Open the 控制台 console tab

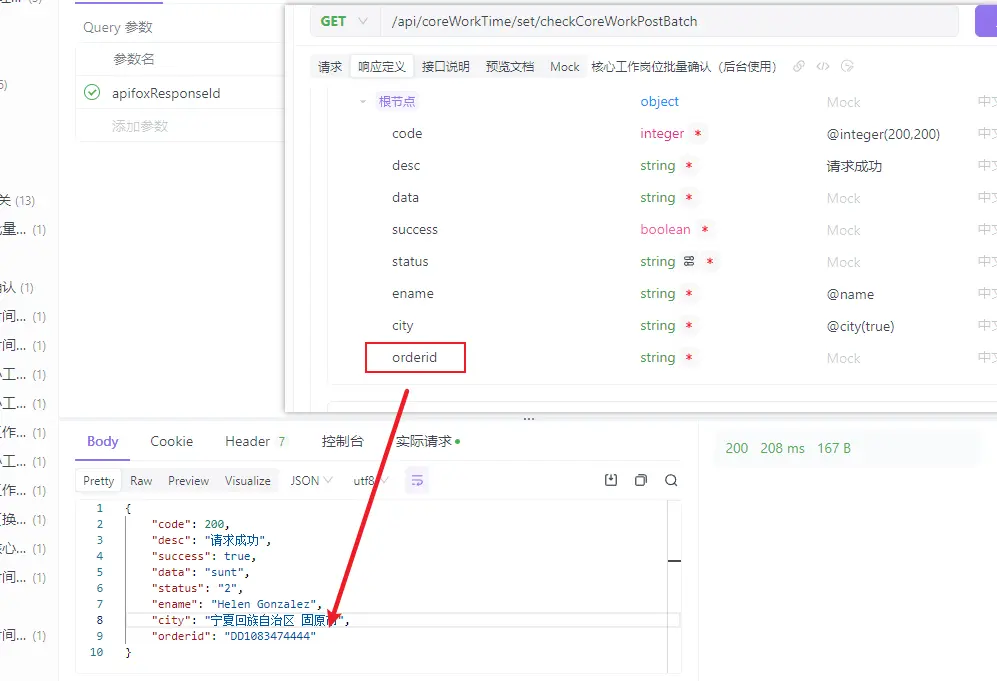(342, 441)
